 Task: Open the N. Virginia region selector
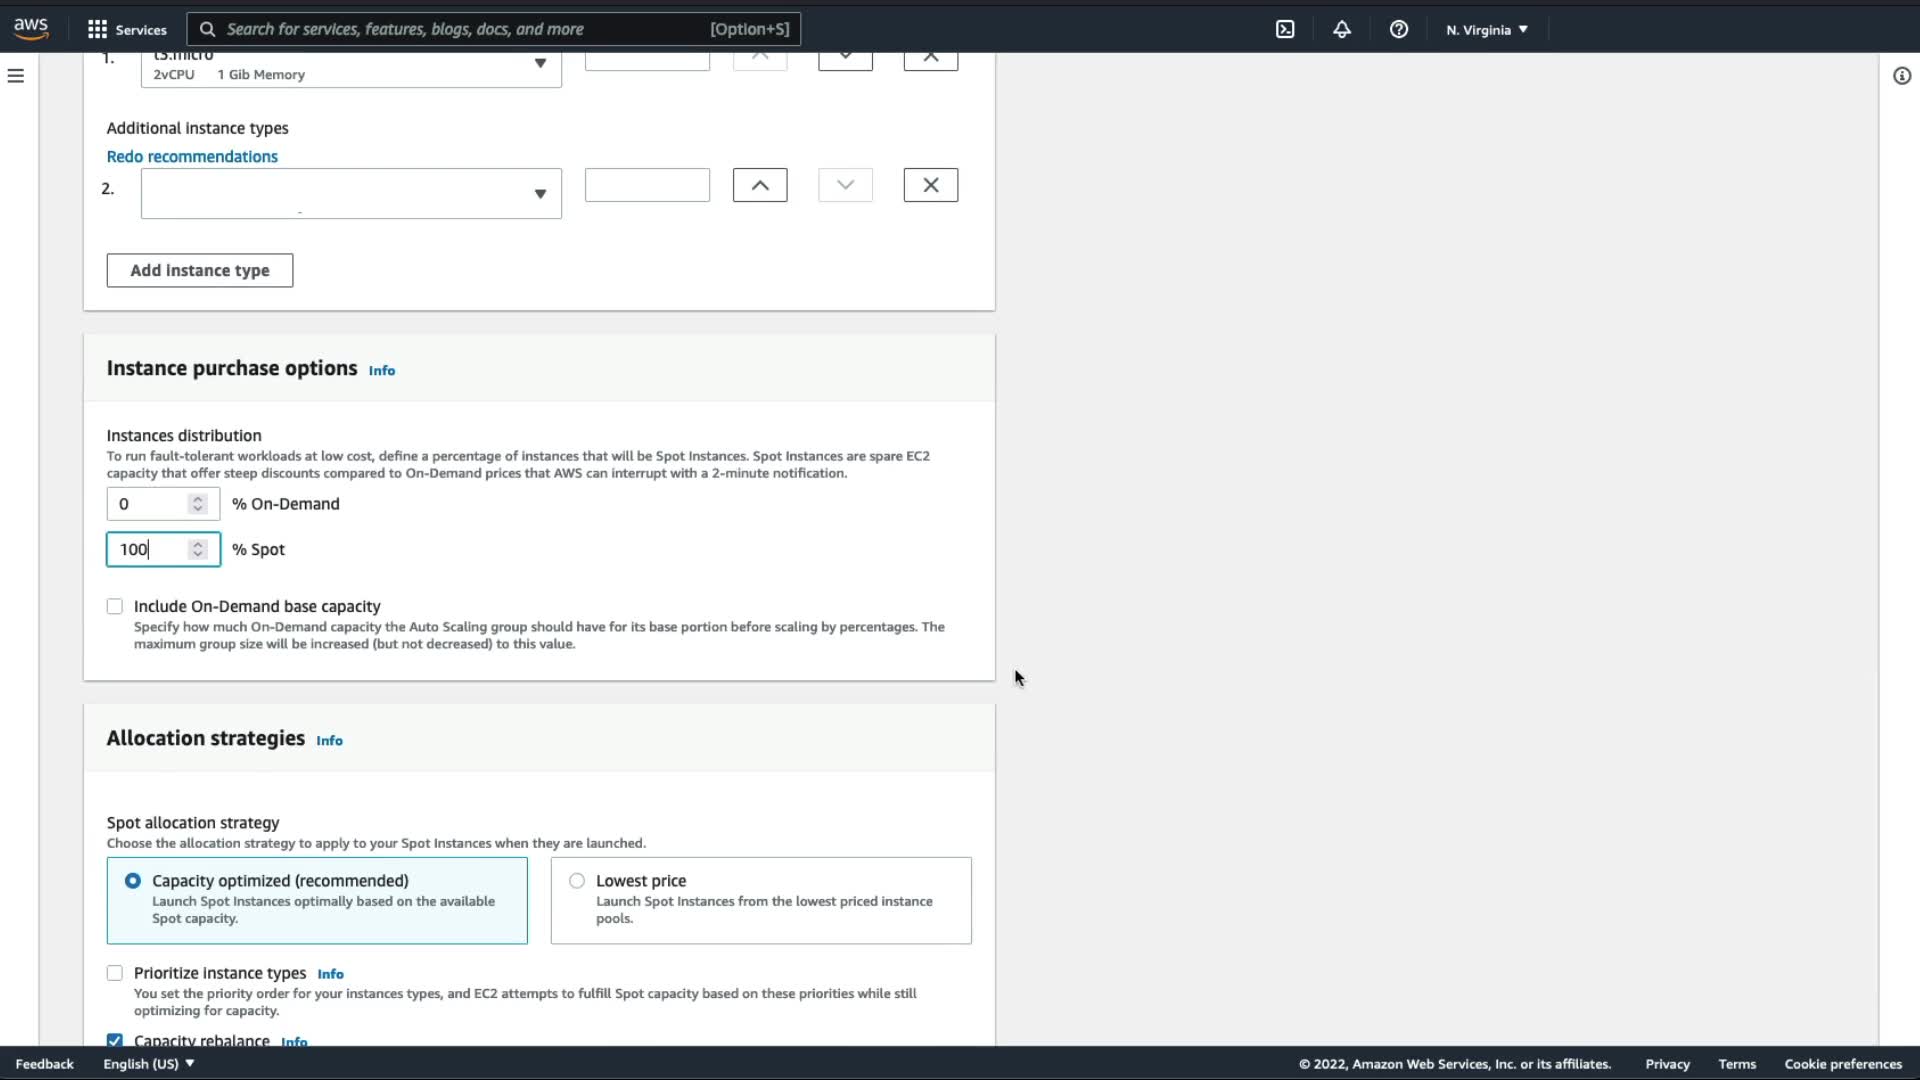pyautogui.click(x=1487, y=29)
